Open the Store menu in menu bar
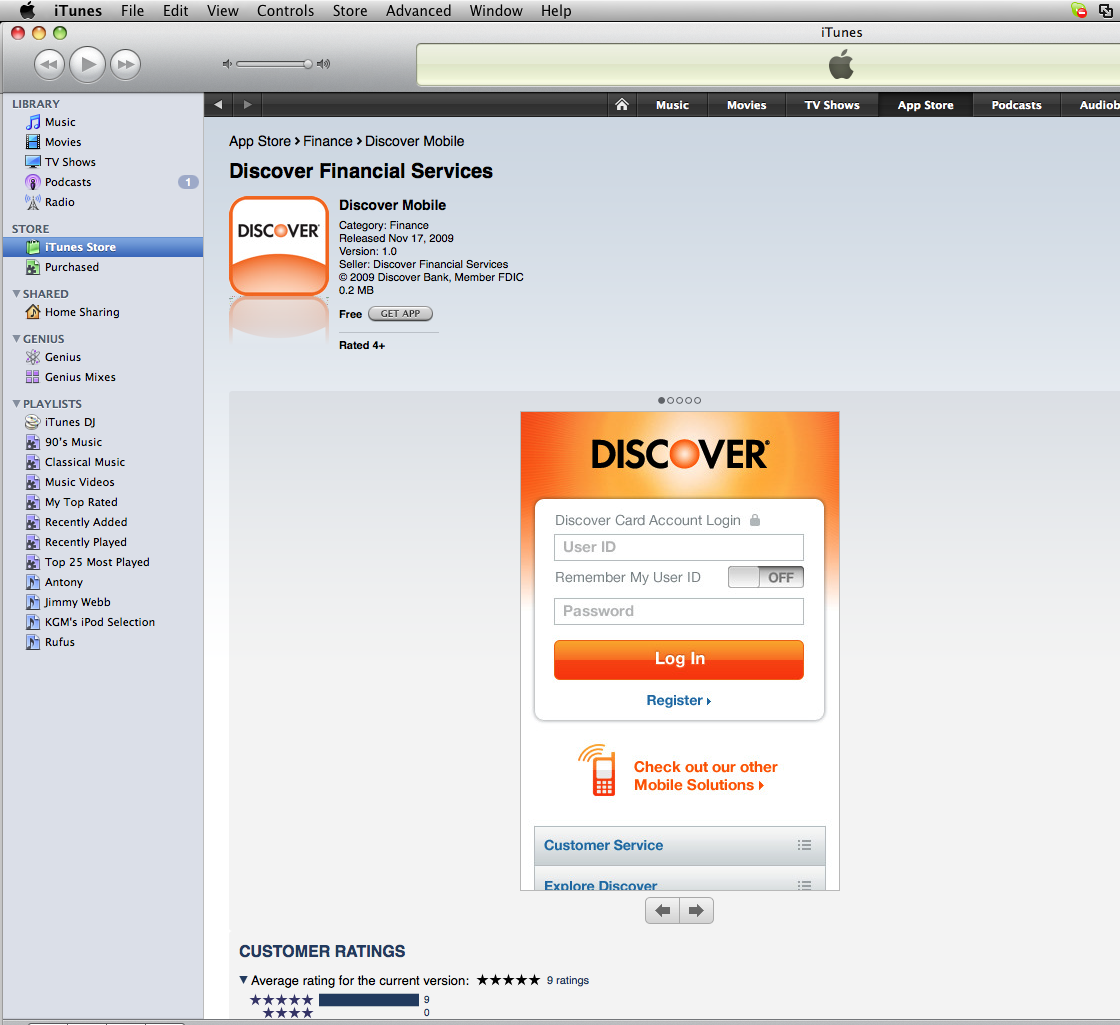 tap(350, 11)
